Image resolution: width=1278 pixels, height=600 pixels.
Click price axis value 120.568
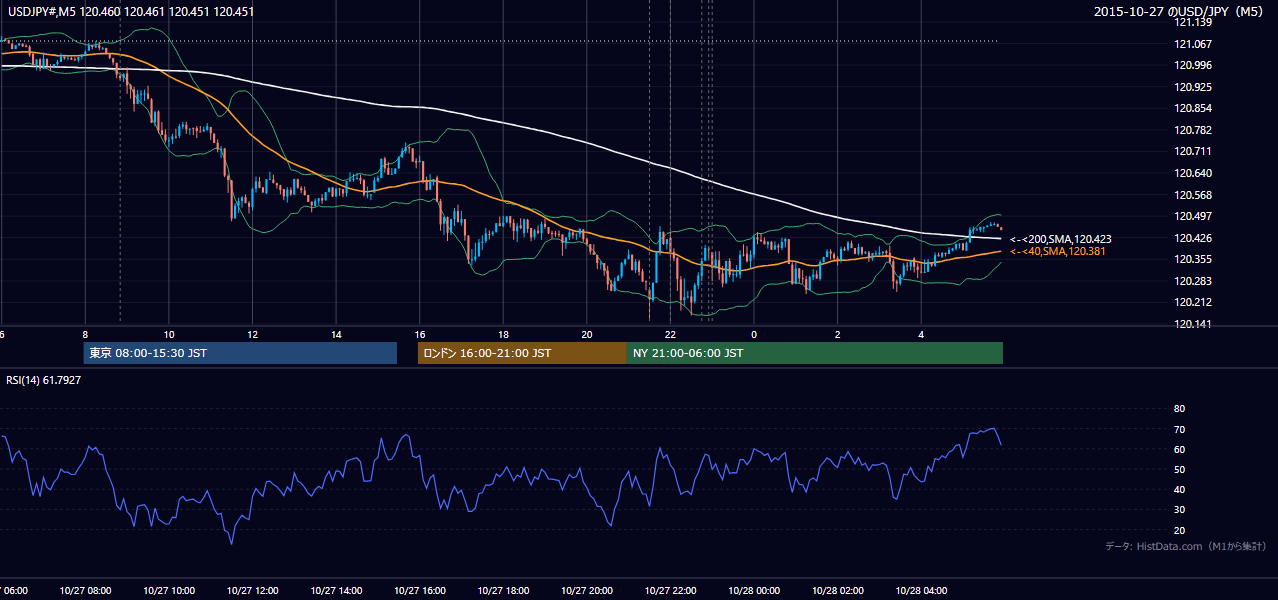pos(1192,195)
